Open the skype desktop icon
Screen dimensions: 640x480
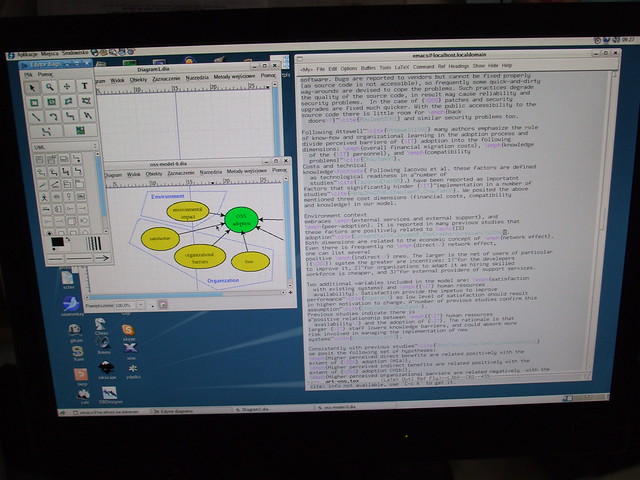[x=129, y=332]
